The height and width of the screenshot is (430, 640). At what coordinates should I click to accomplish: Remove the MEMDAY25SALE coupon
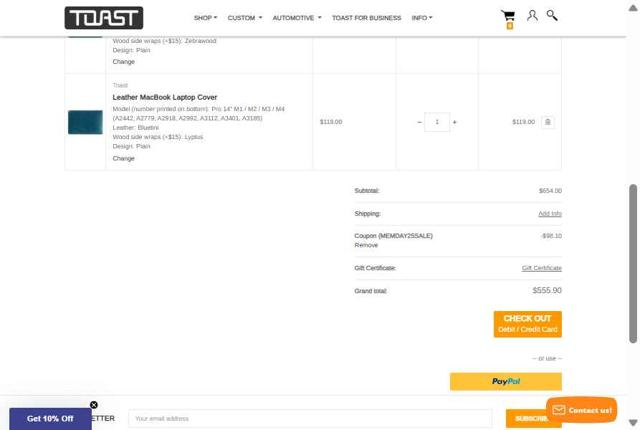[366, 245]
